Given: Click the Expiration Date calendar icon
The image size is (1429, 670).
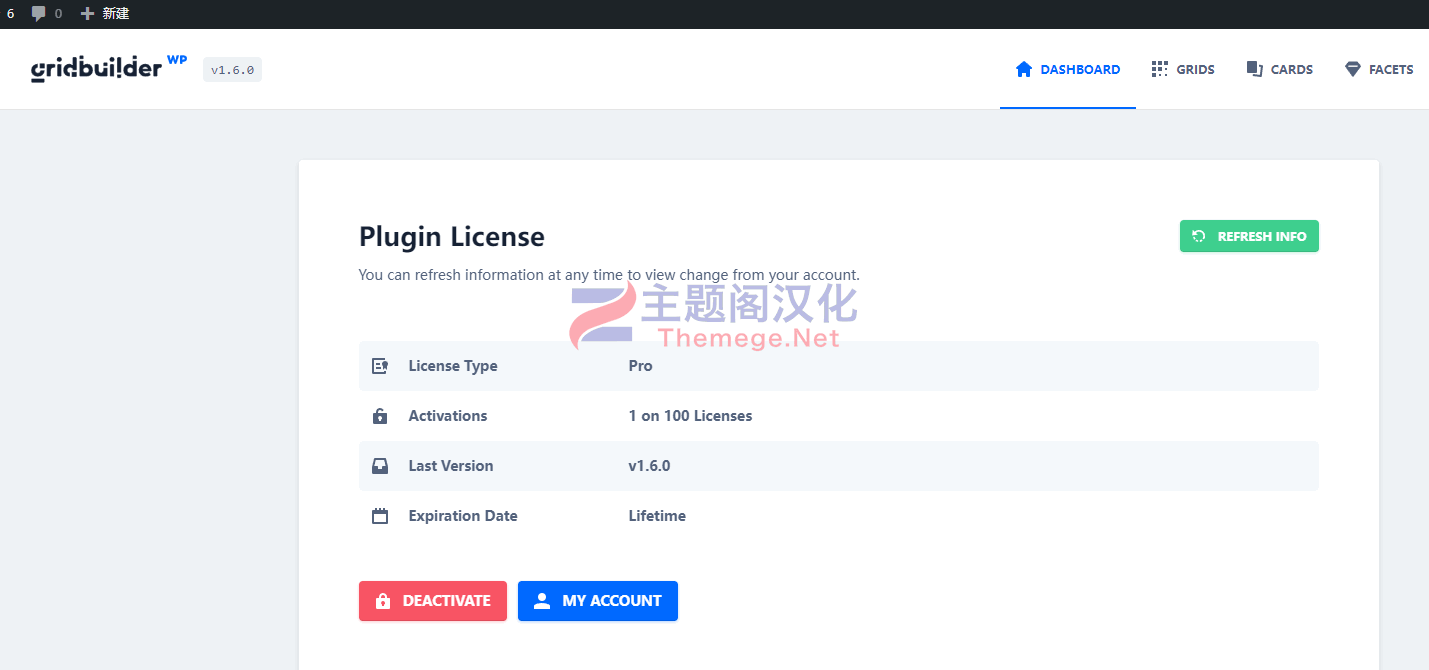Looking at the screenshot, I should point(380,516).
